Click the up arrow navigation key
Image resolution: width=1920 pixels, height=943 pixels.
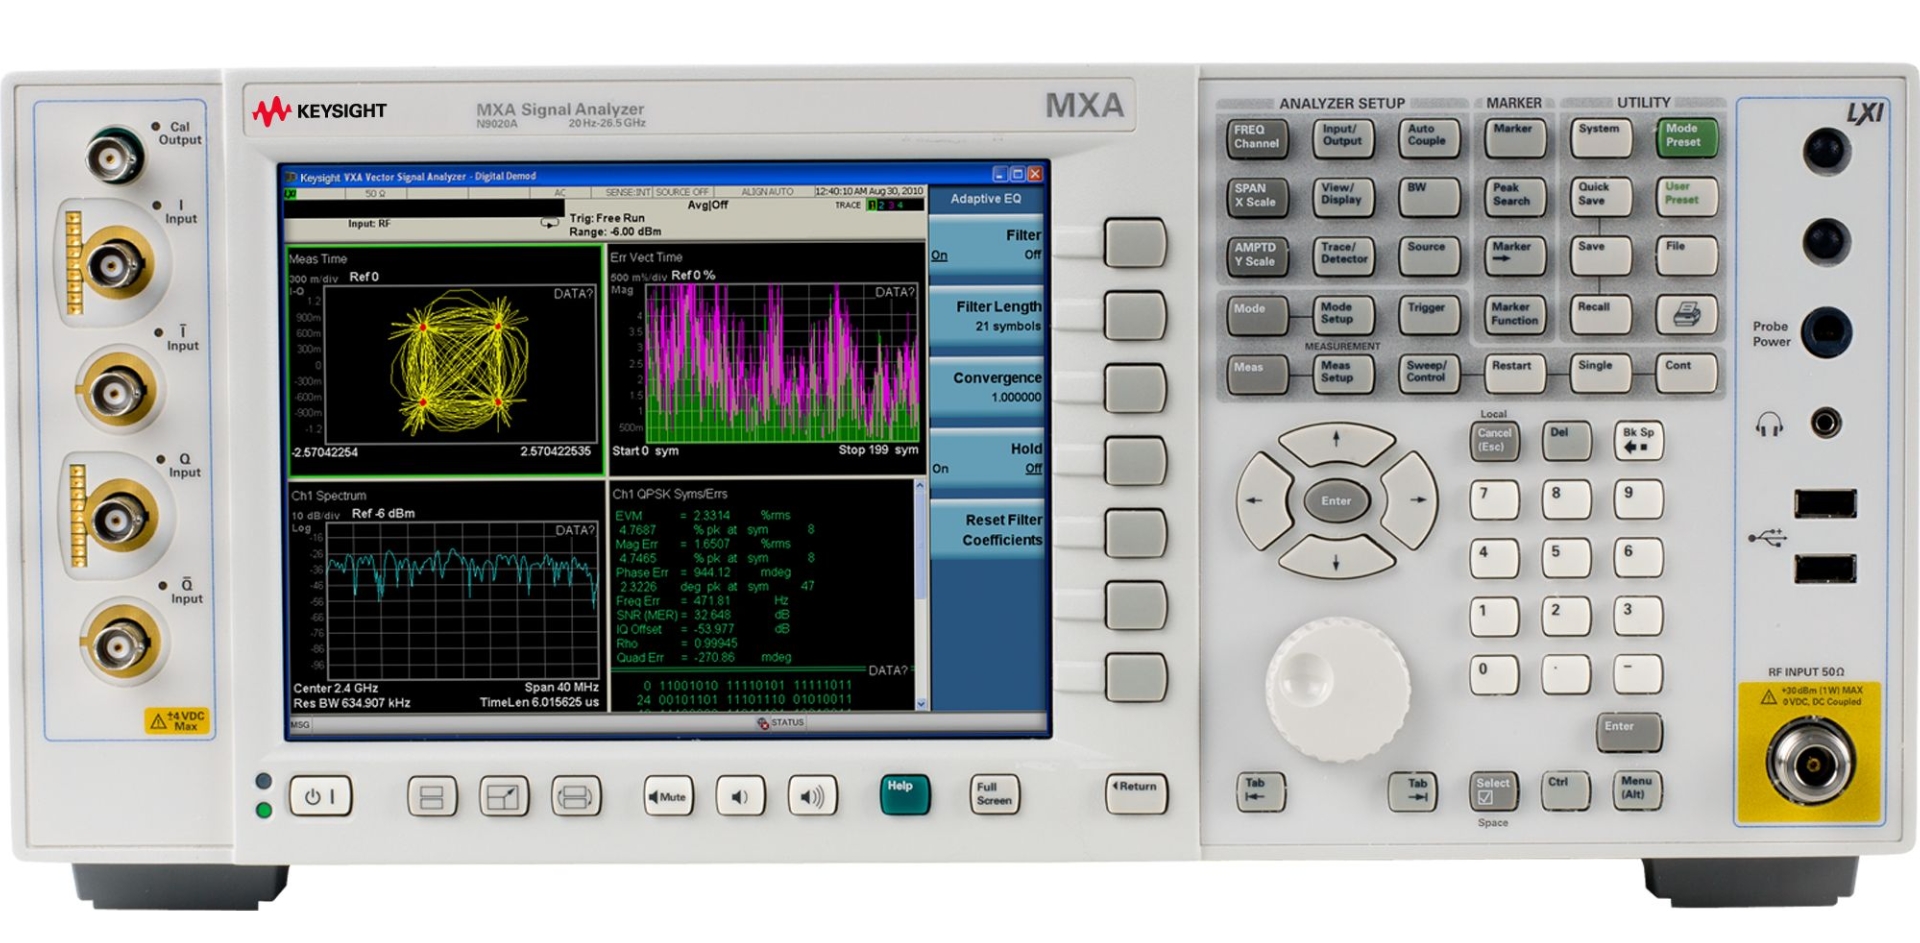pos(1336,441)
